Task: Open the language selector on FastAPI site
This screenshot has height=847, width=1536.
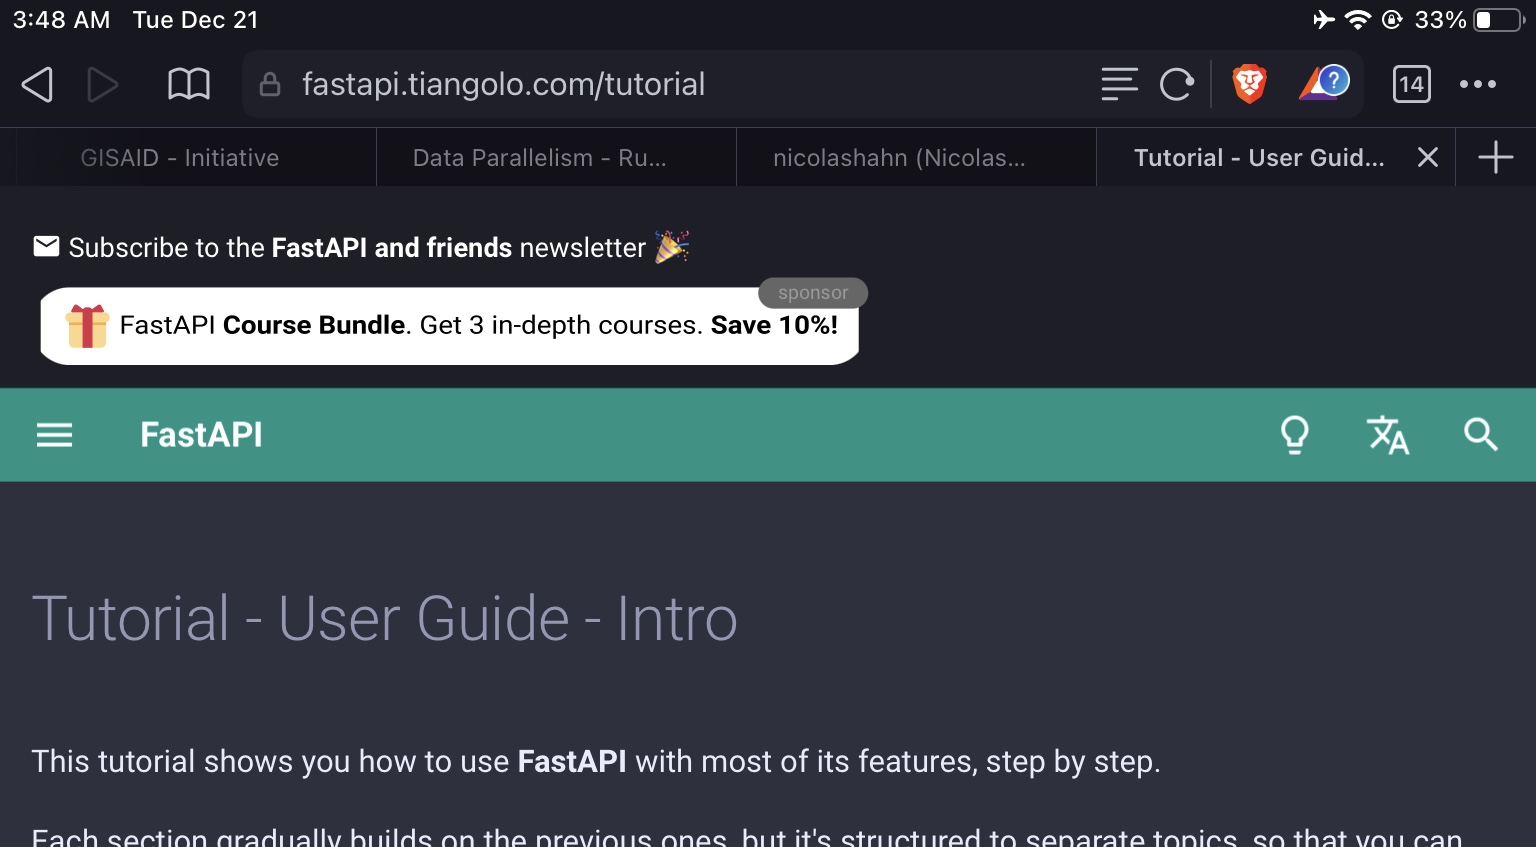Action: pos(1388,435)
